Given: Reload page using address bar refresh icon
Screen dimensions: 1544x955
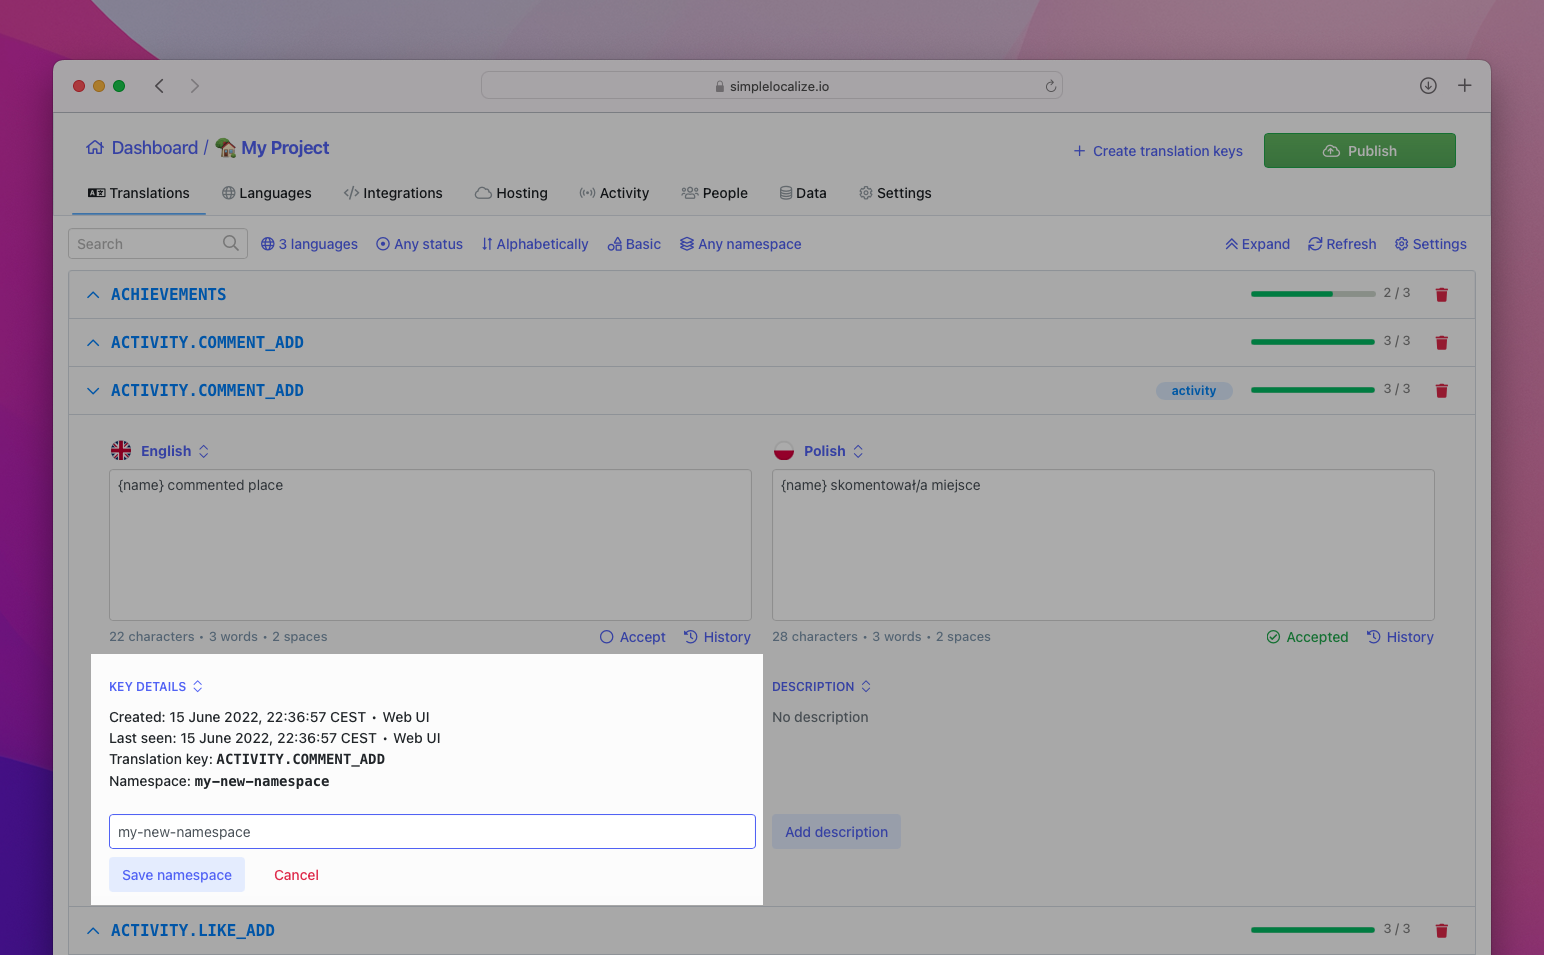Looking at the screenshot, I should coord(1051,86).
